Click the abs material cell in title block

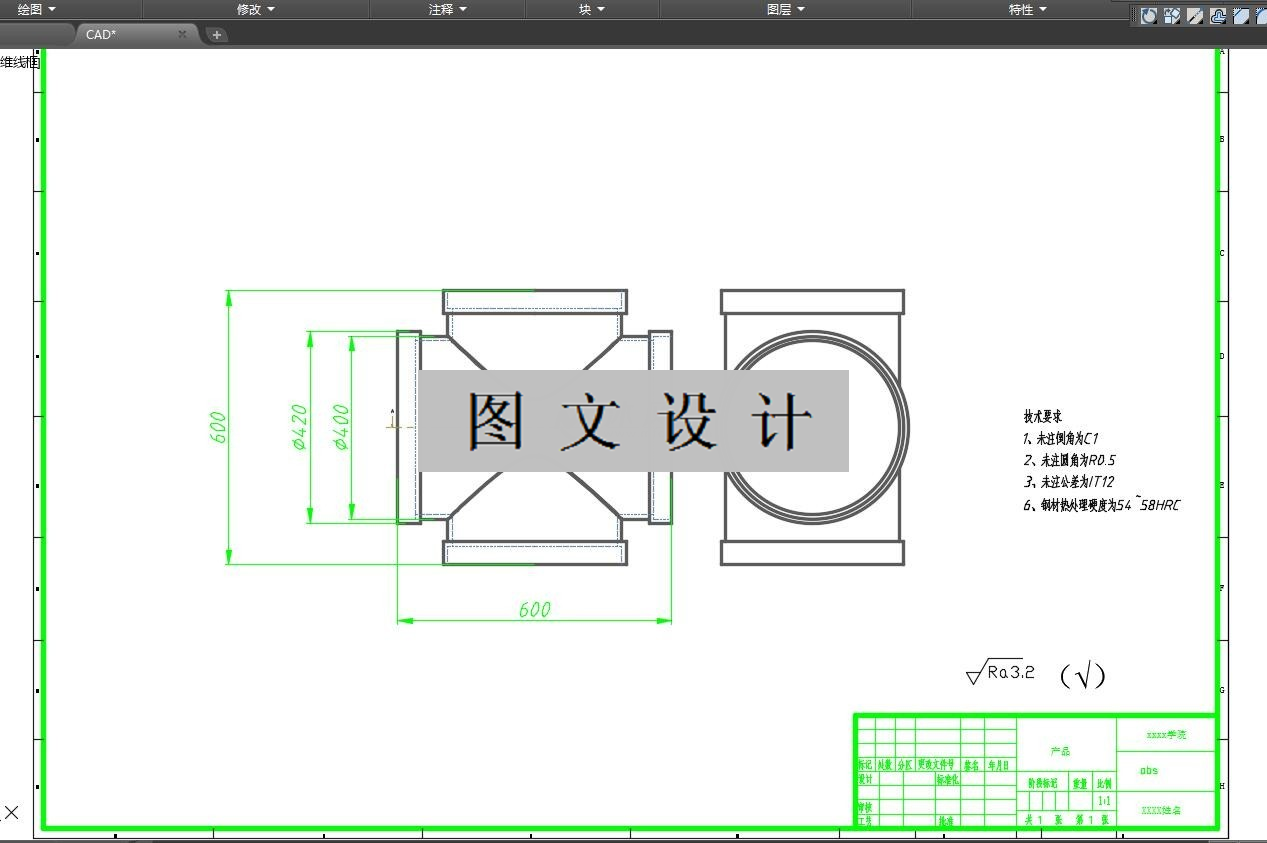click(x=1166, y=771)
